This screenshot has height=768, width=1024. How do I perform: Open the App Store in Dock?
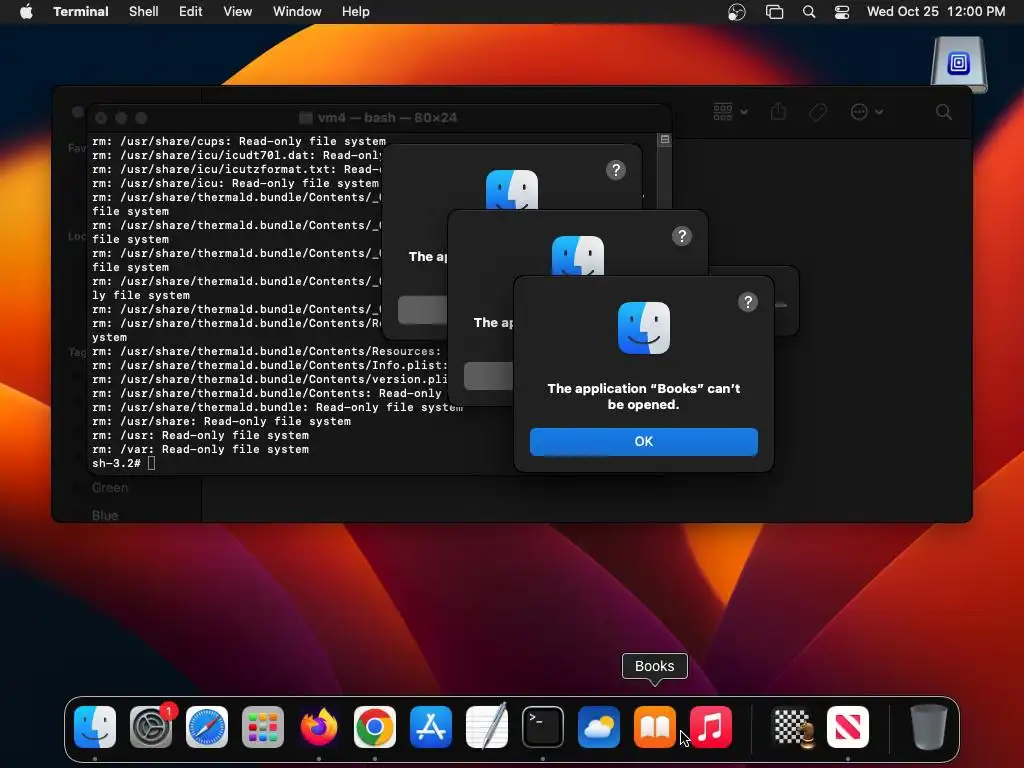click(431, 727)
